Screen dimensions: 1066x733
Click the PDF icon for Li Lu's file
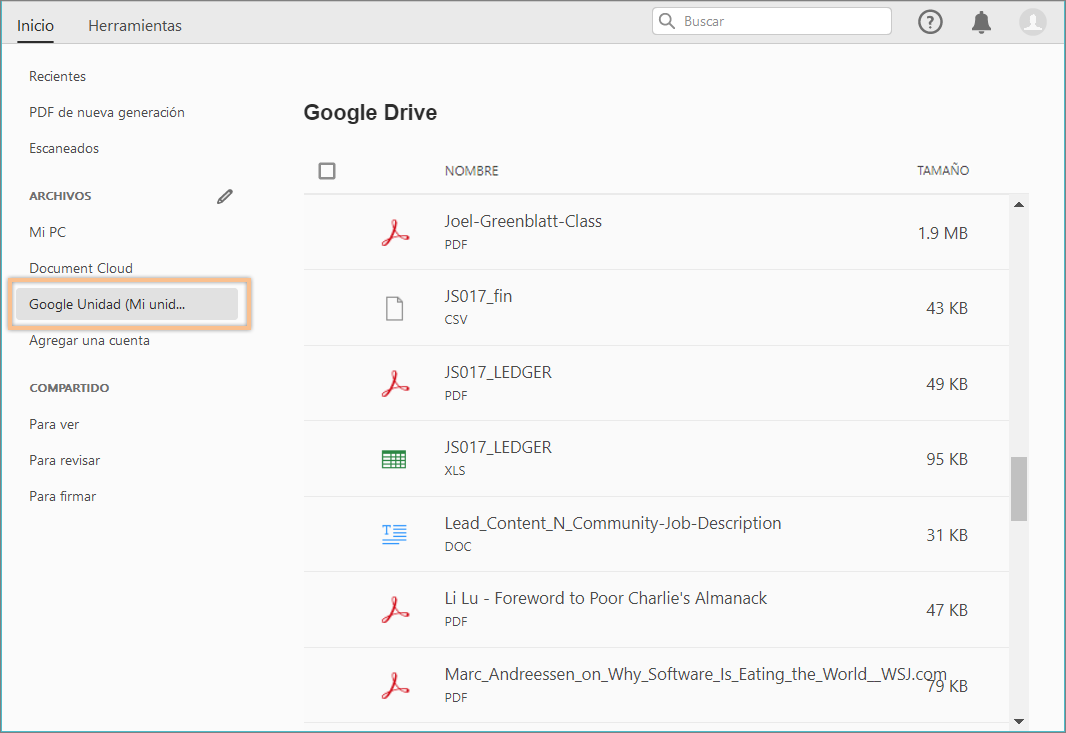395,609
